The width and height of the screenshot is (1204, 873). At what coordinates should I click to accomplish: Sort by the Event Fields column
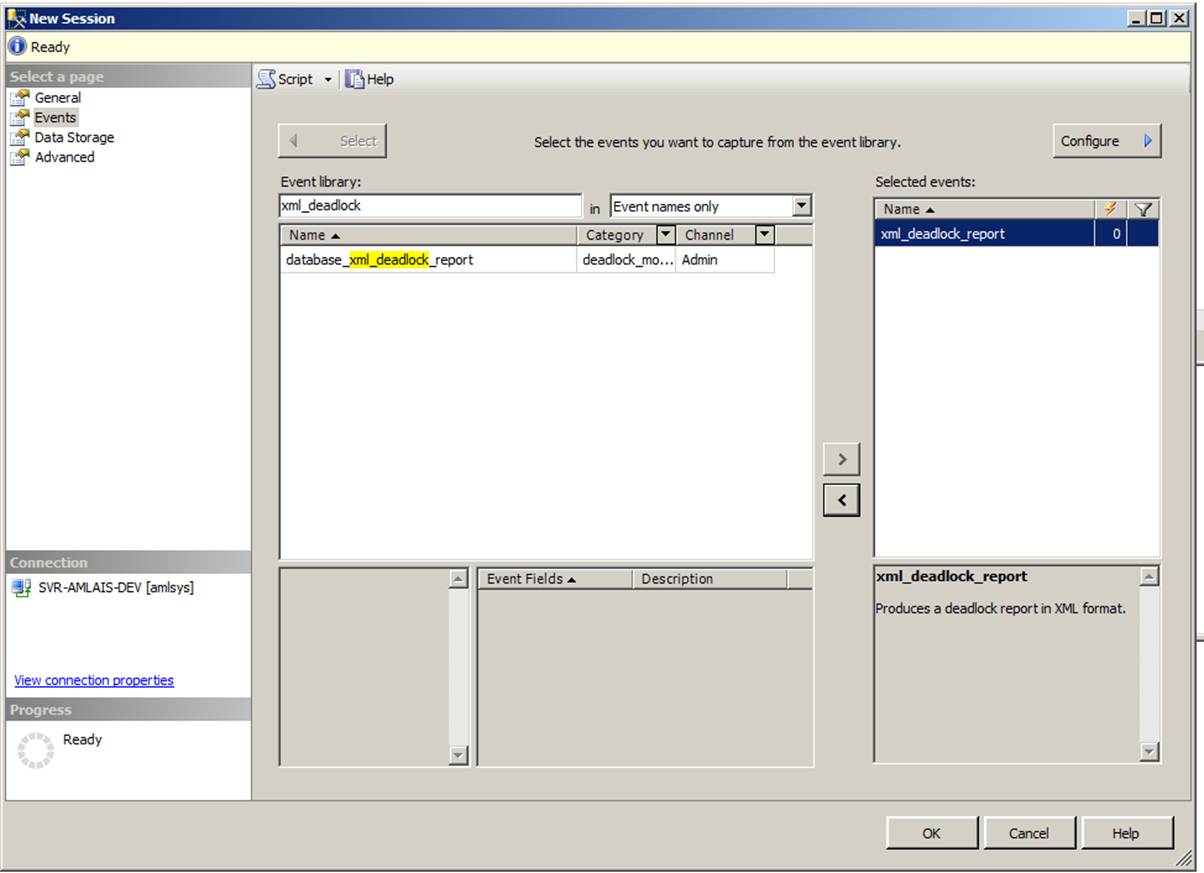(x=555, y=579)
